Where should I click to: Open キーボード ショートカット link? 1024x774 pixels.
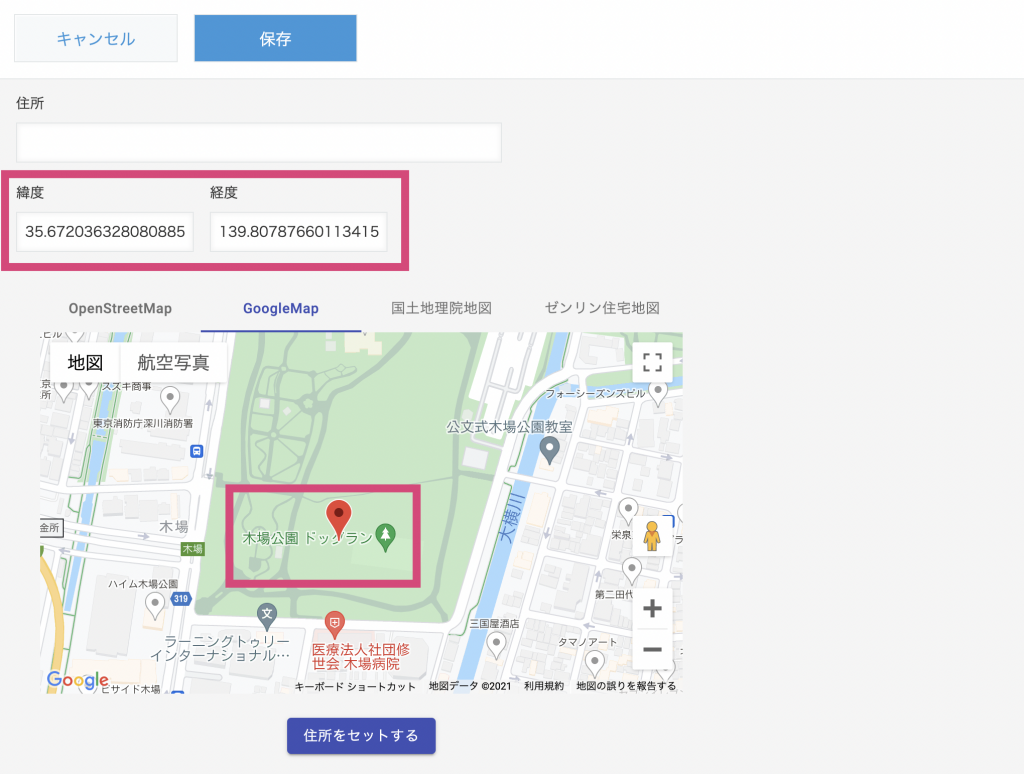pos(355,686)
